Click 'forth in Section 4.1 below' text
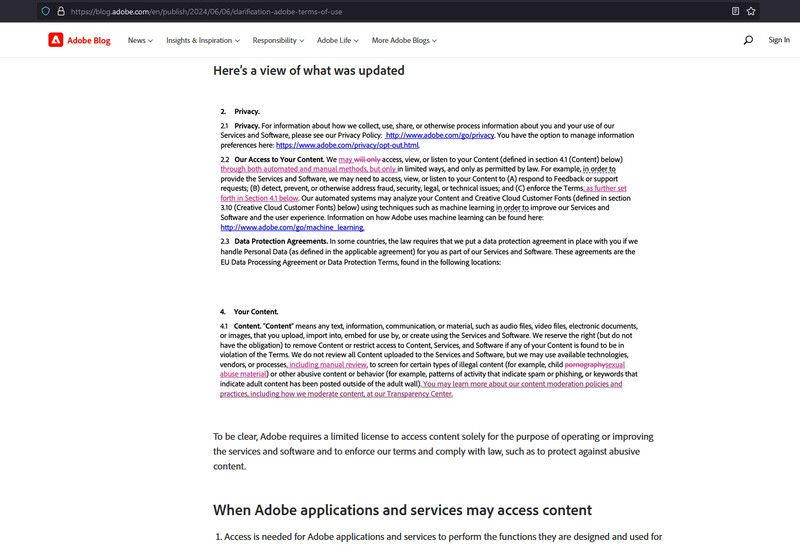Screen dimensions: 800x546 point(259,198)
